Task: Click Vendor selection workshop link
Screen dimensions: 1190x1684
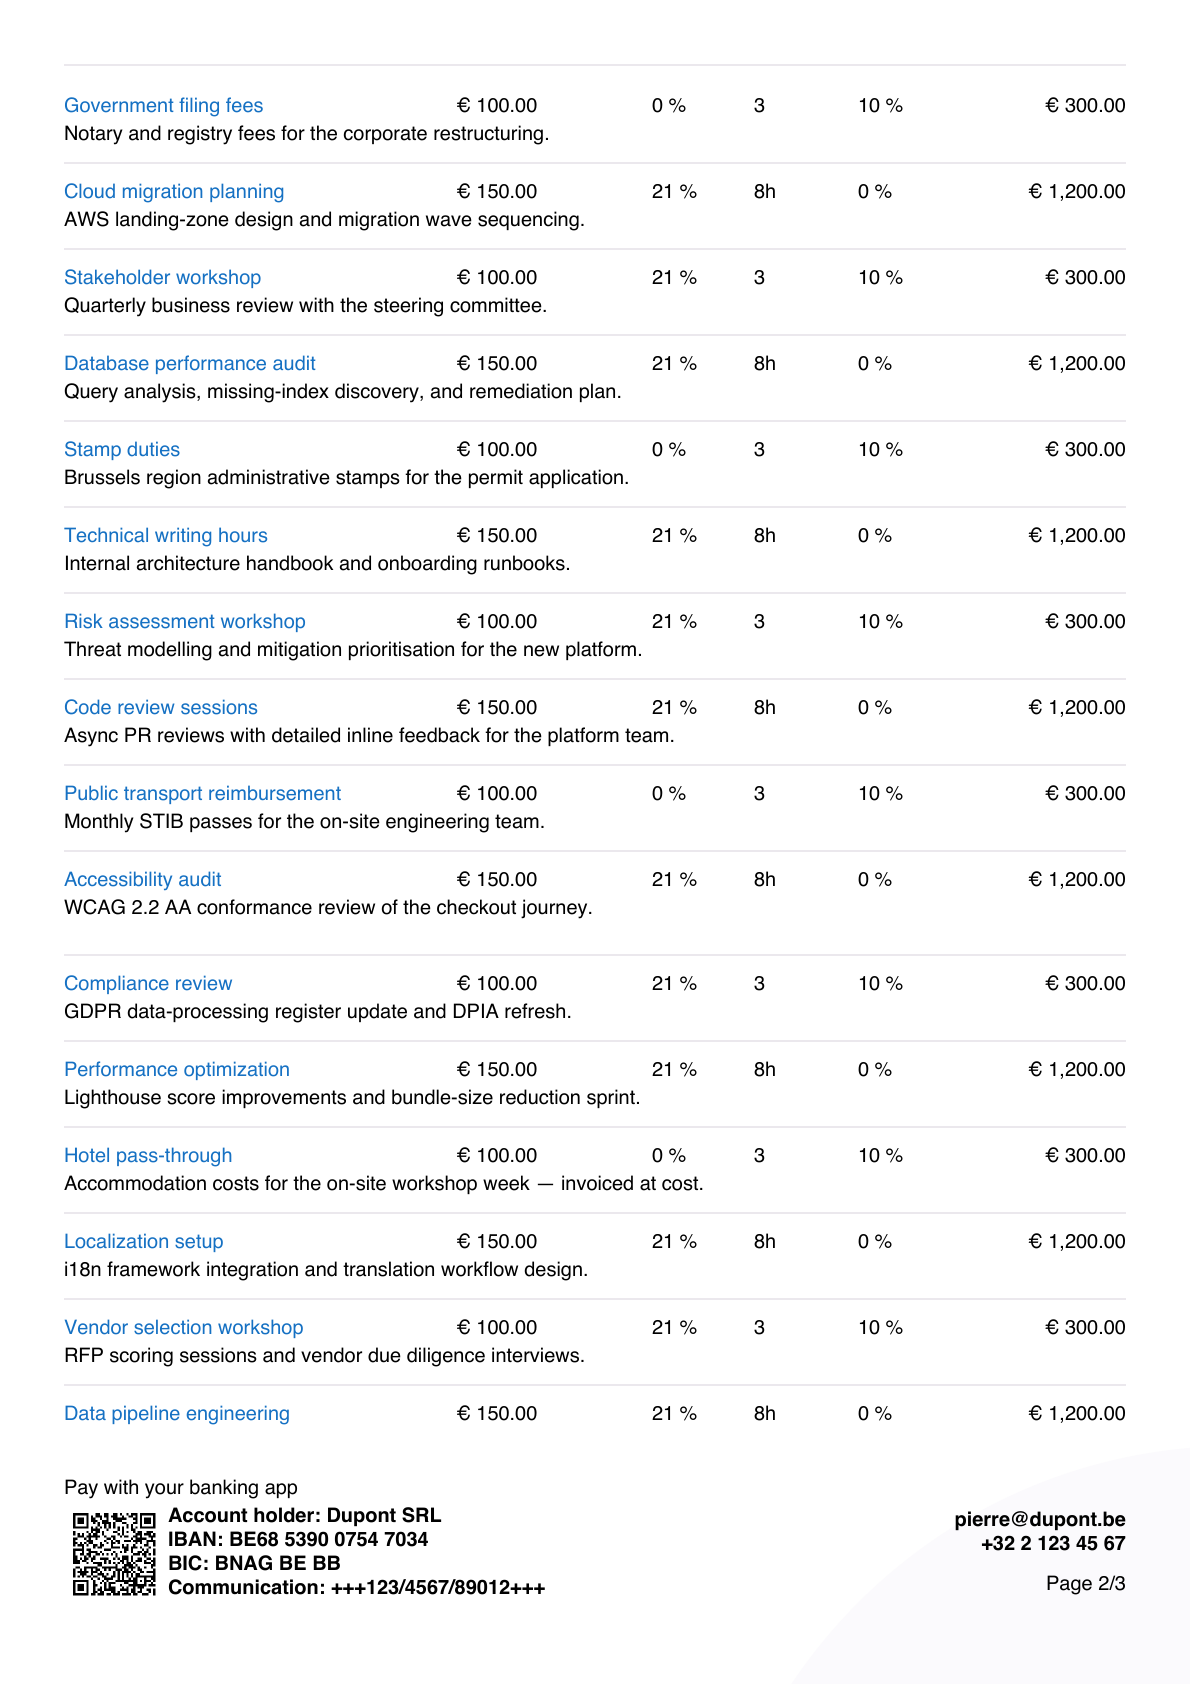Action: pos(184,1327)
